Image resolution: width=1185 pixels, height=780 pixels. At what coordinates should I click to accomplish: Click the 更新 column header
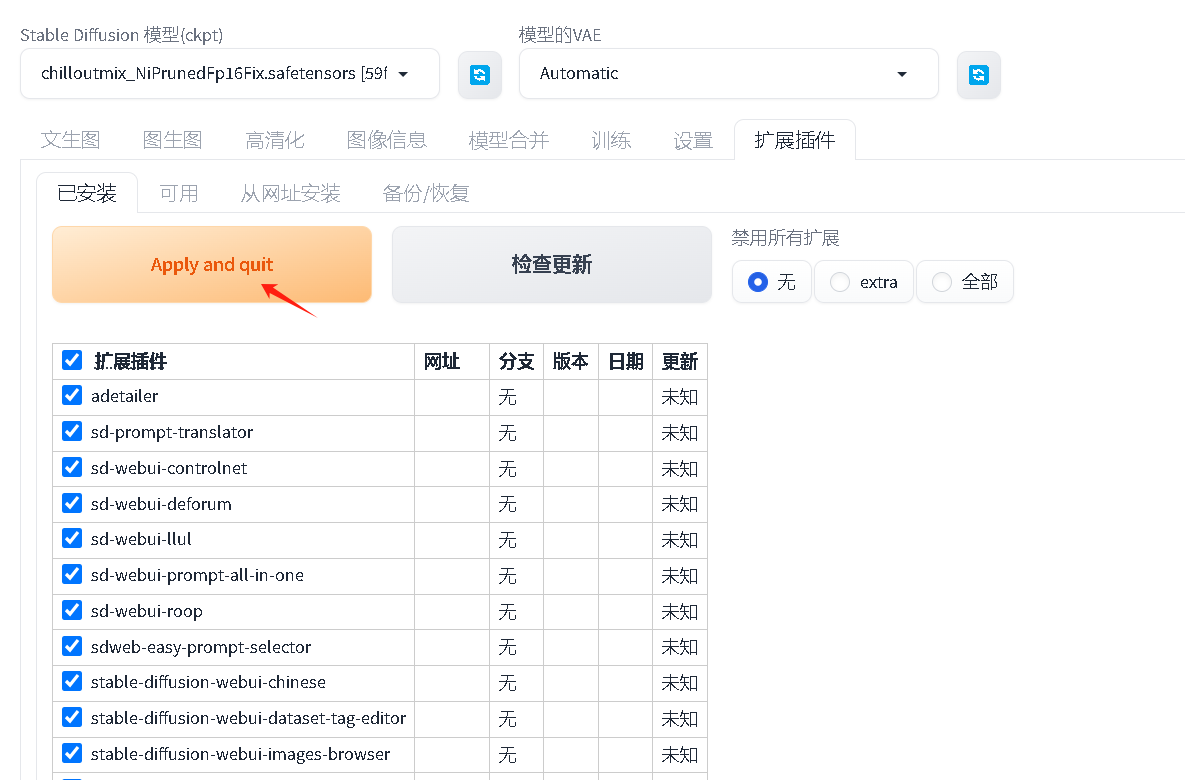[x=679, y=361]
